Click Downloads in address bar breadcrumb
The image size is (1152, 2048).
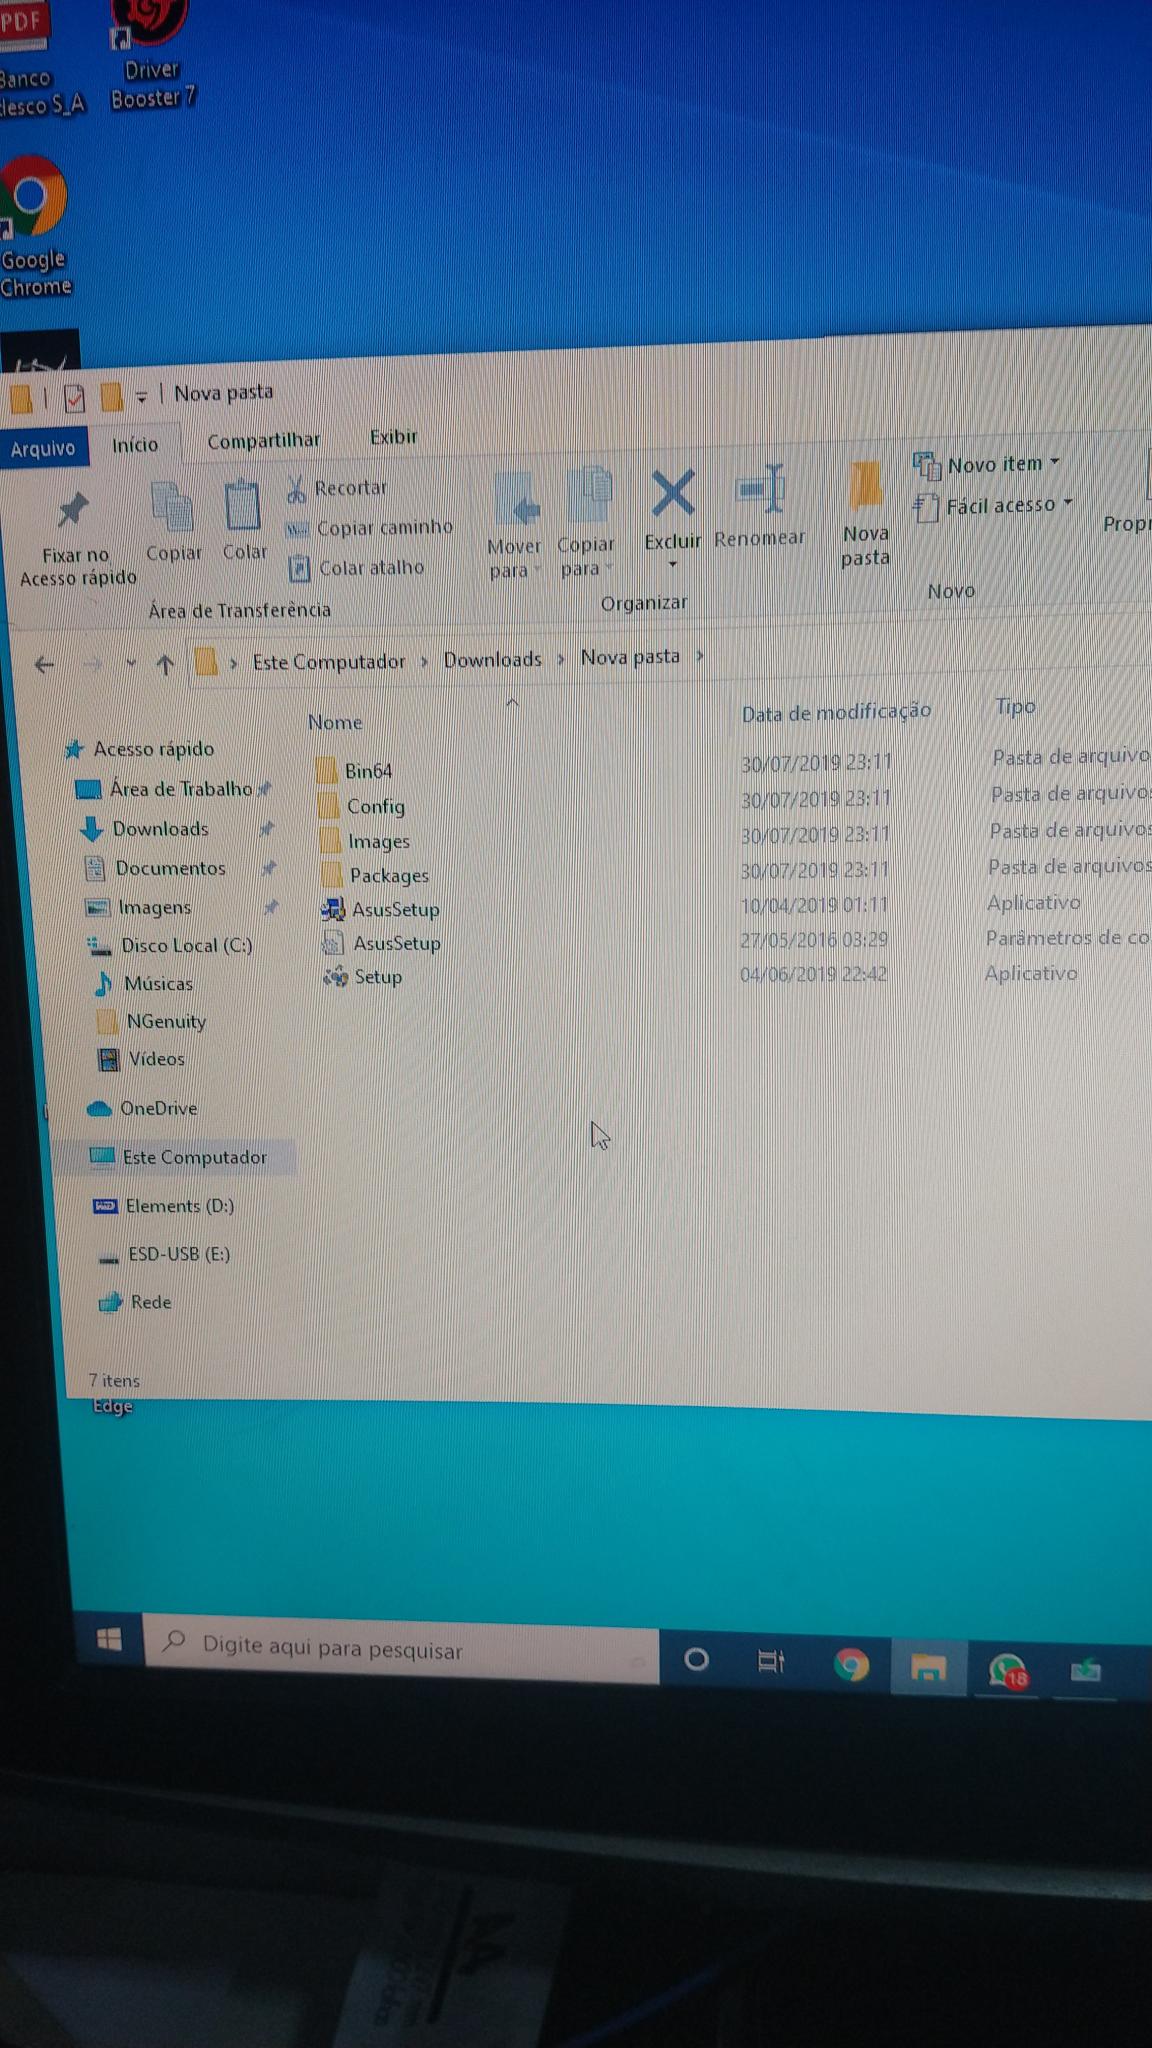492,659
